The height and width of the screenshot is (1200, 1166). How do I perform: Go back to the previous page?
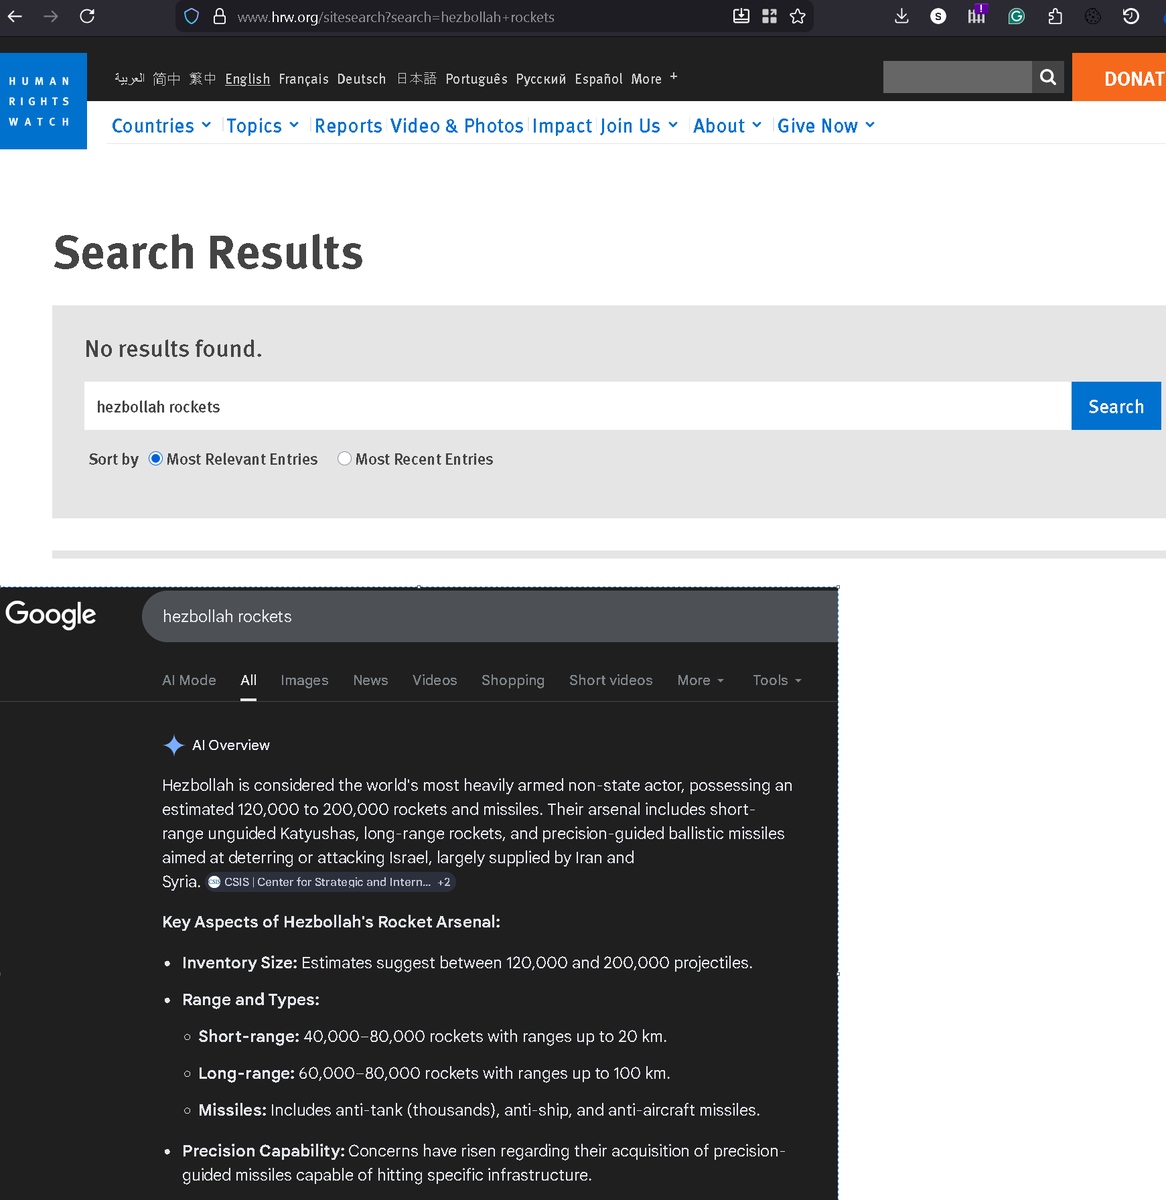15,16
